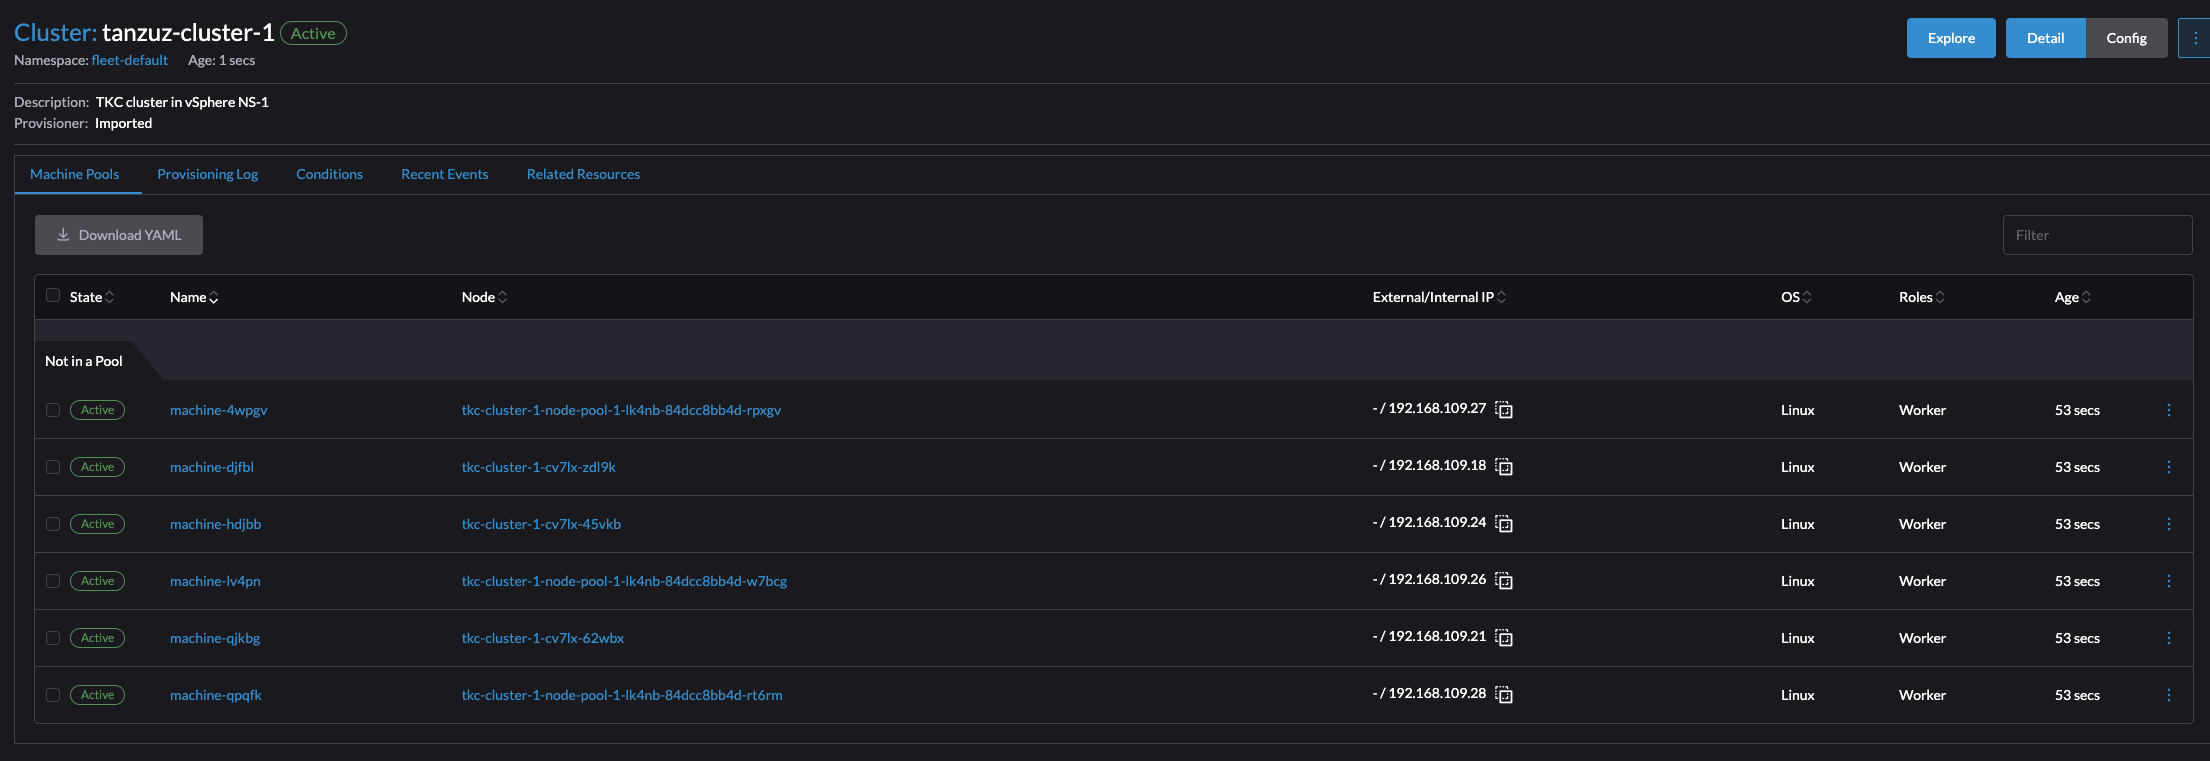Image resolution: width=2210 pixels, height=761 pixels.
Task: Click the Filter input field
Action: (x=2097, y=235)
